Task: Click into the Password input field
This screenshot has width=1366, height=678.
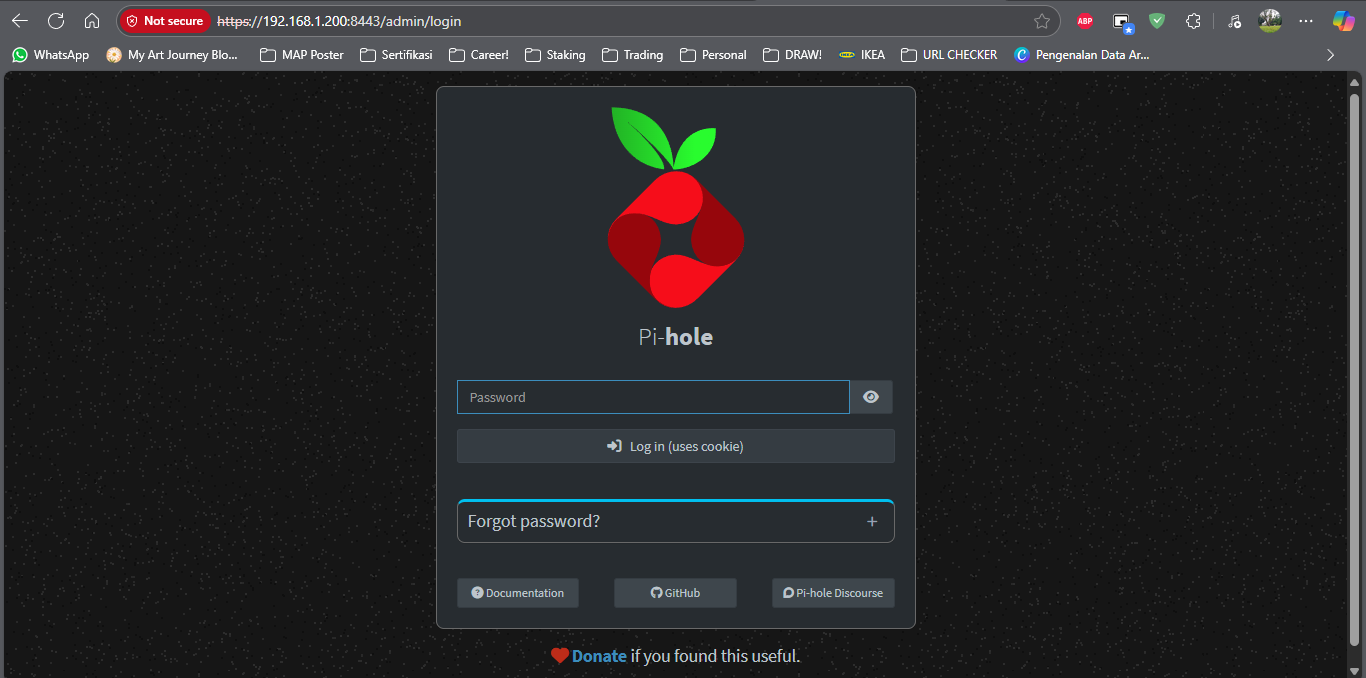Action: [653, 397]
